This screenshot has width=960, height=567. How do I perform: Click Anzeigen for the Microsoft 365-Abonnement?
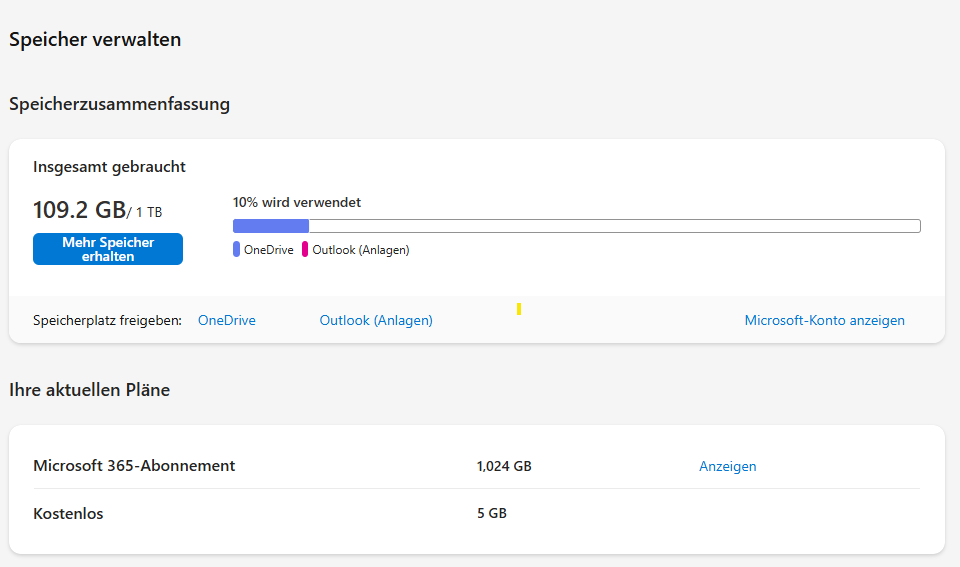point(727,466)
